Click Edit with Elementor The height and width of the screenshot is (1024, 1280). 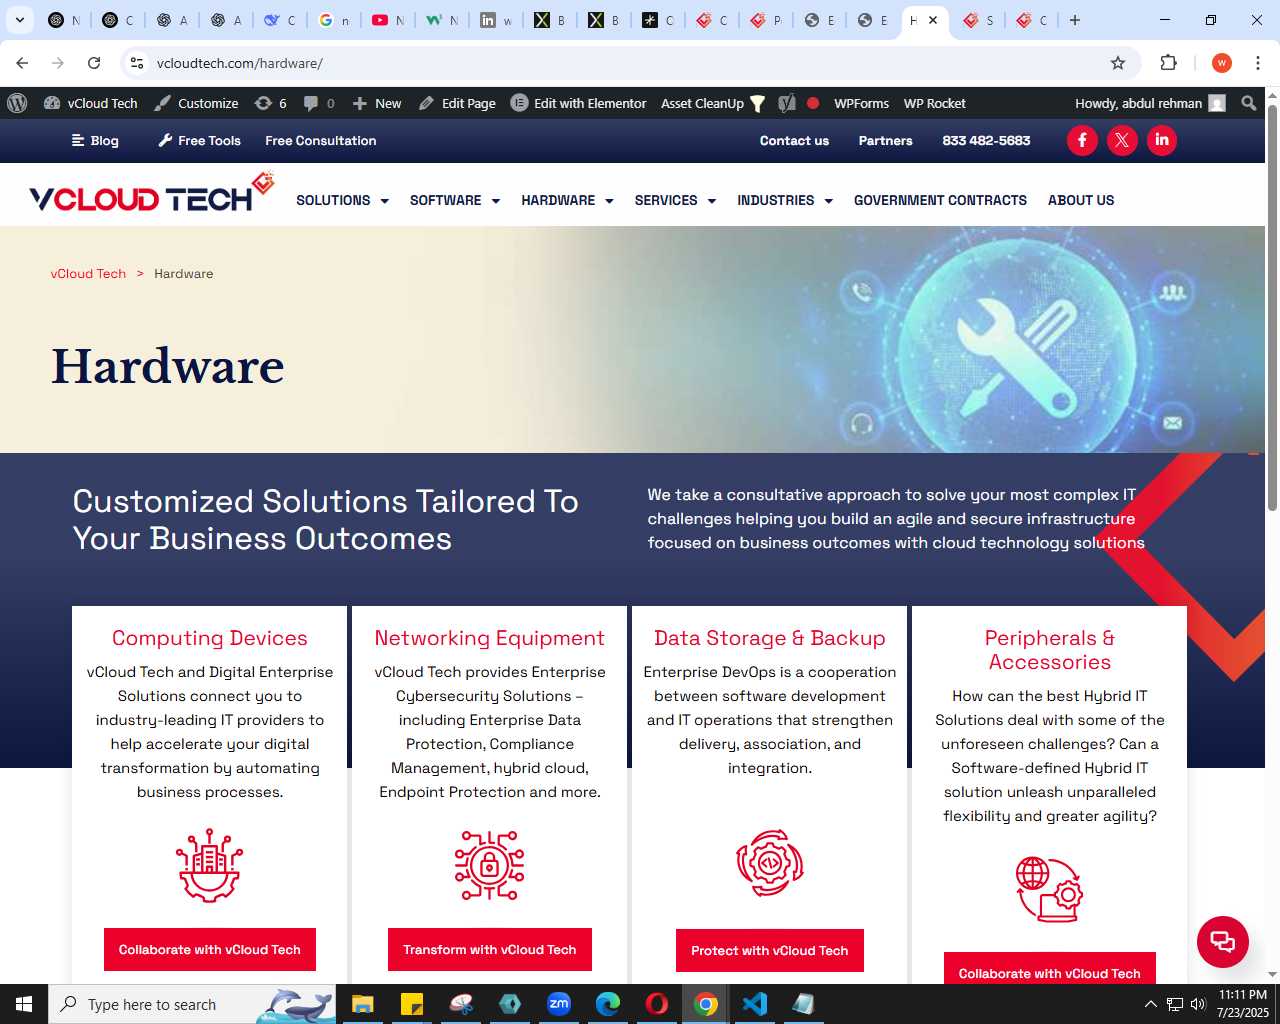point(578,103)
